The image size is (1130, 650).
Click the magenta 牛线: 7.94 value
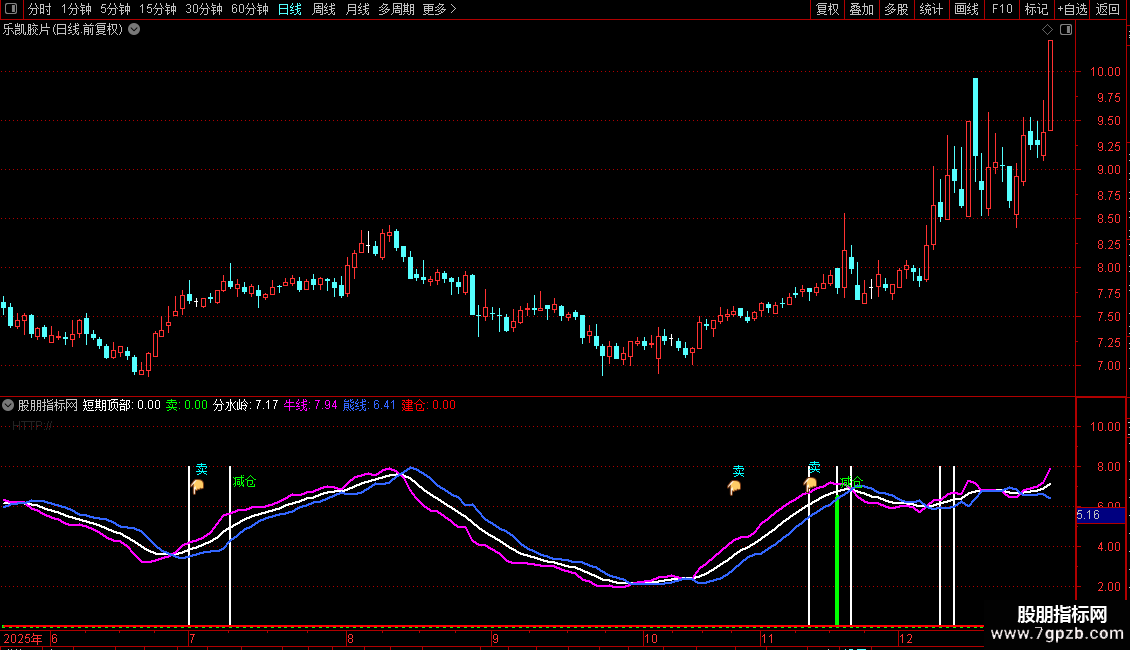pos(311,405)
